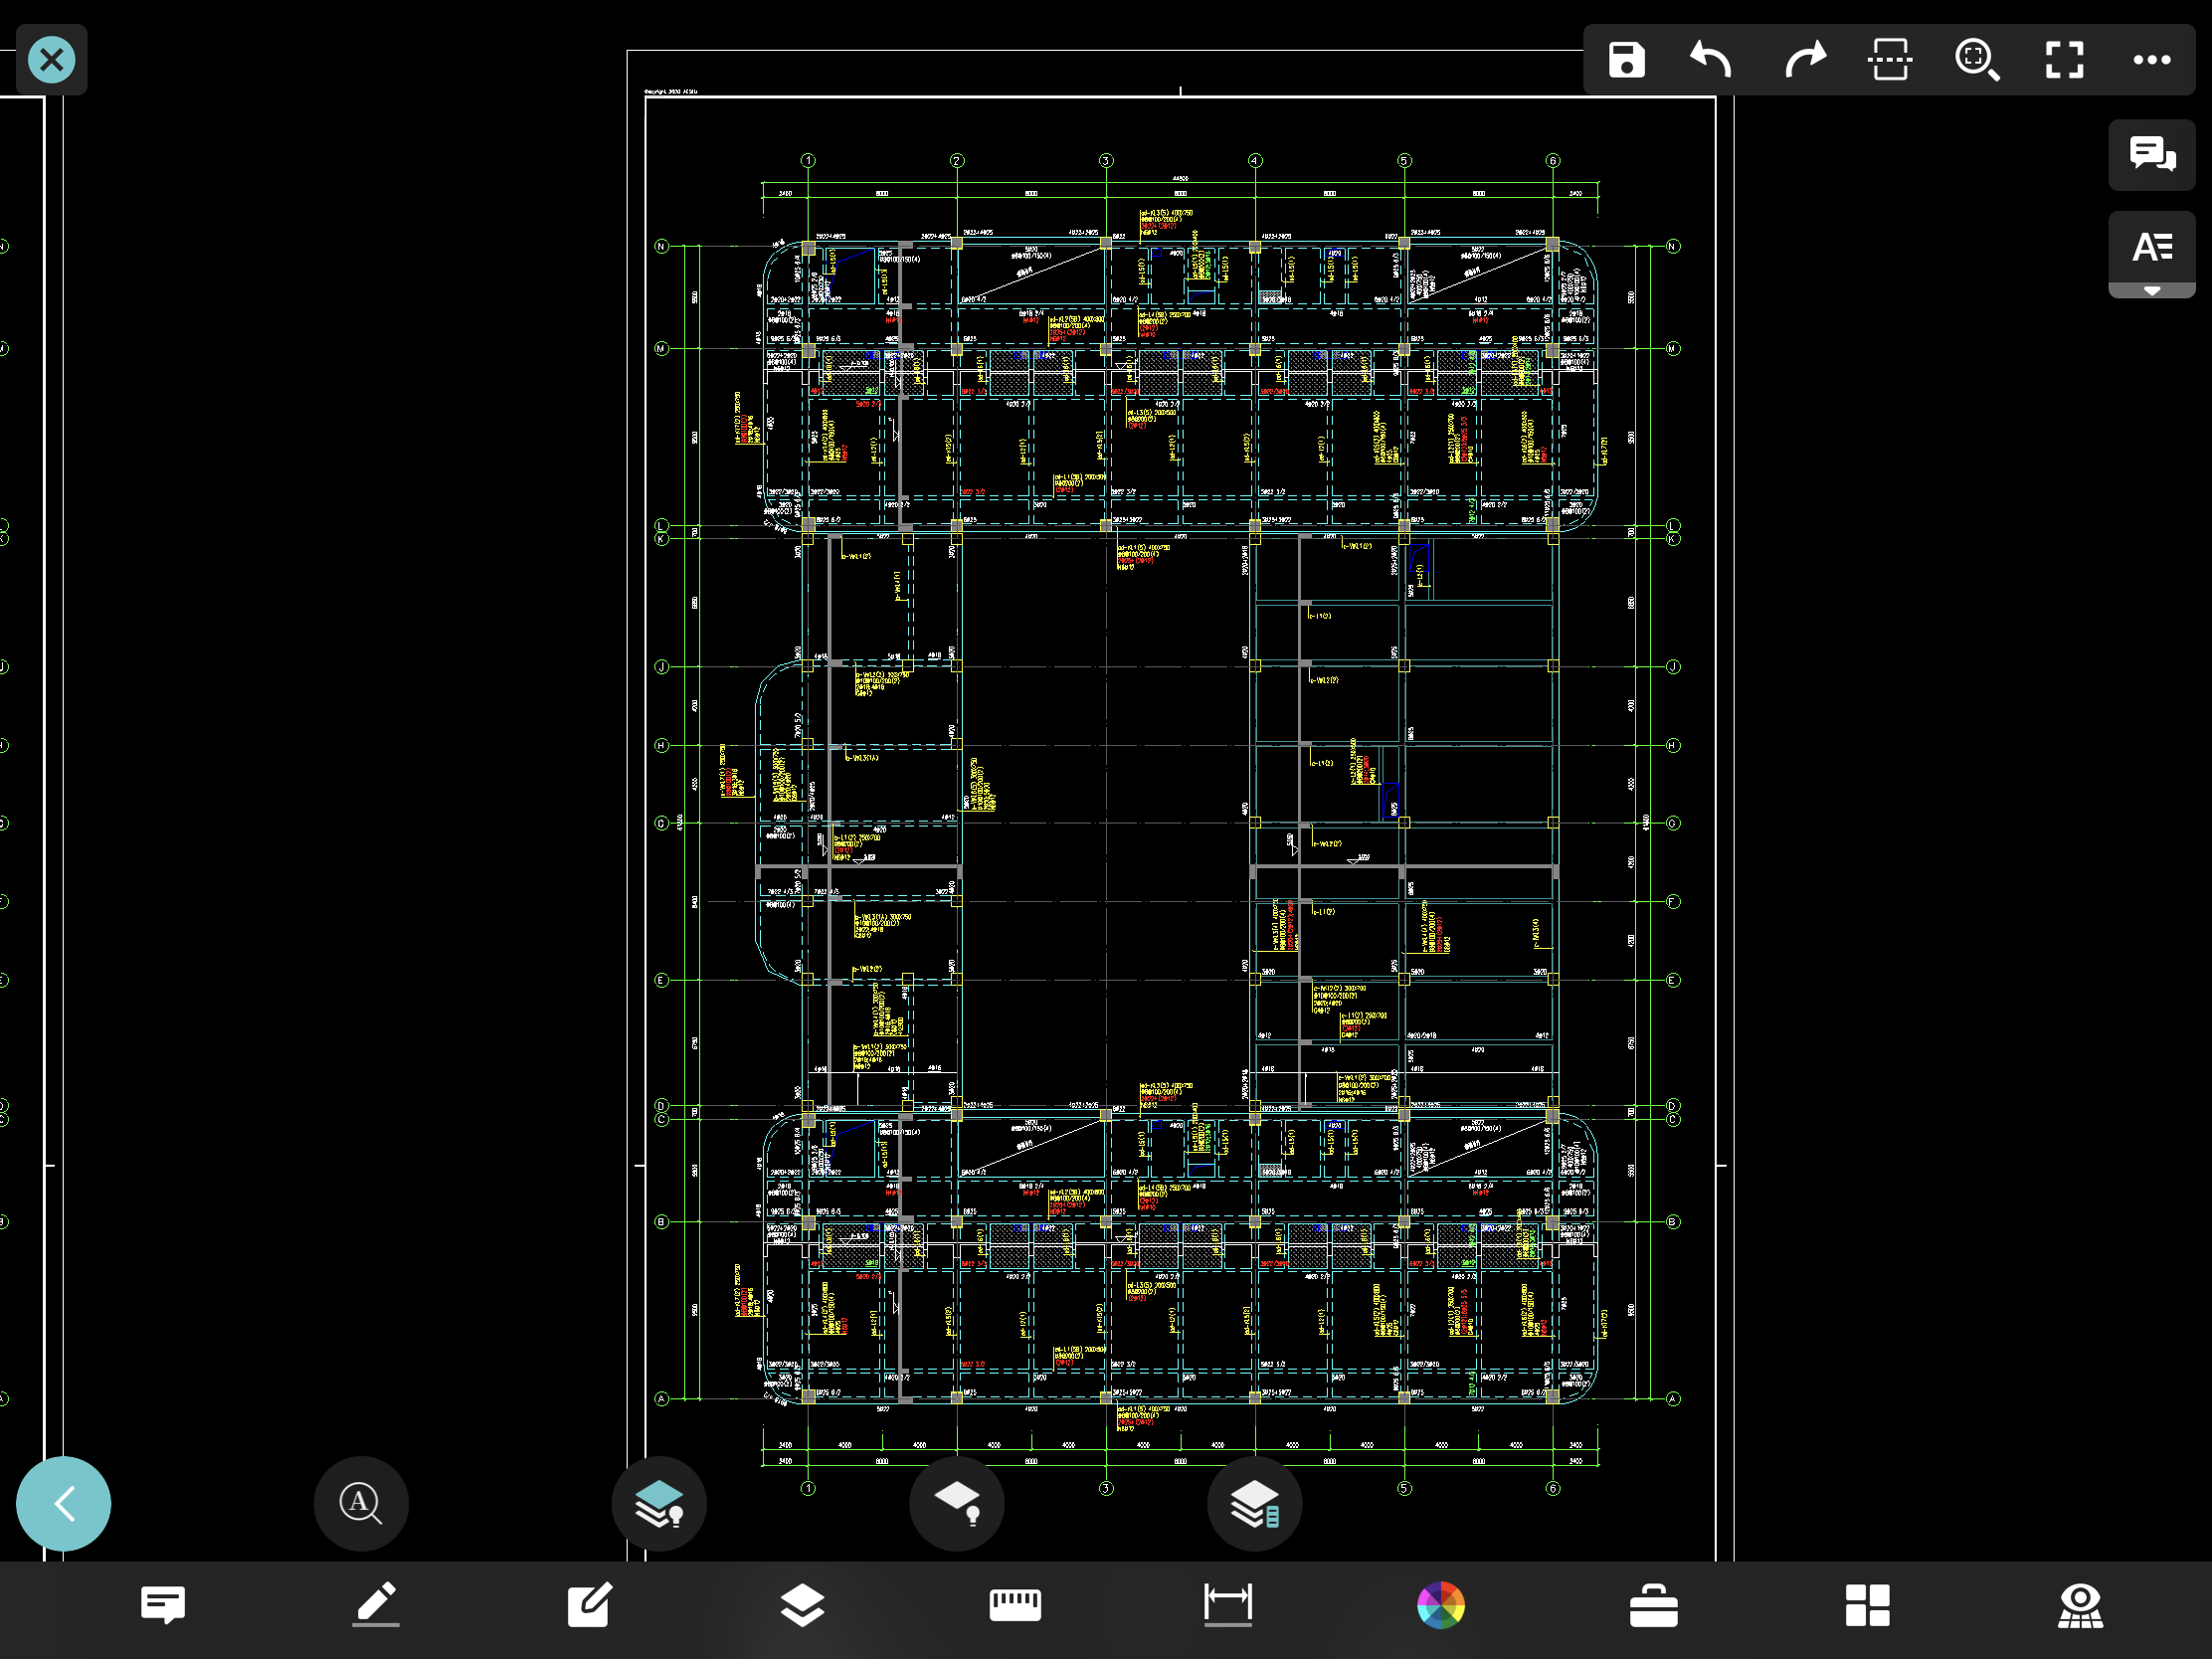This screenshot has width=2212, height=1659.
Task: Collapse the layer submenu with back arrow
Action: tap(64, 1503)
